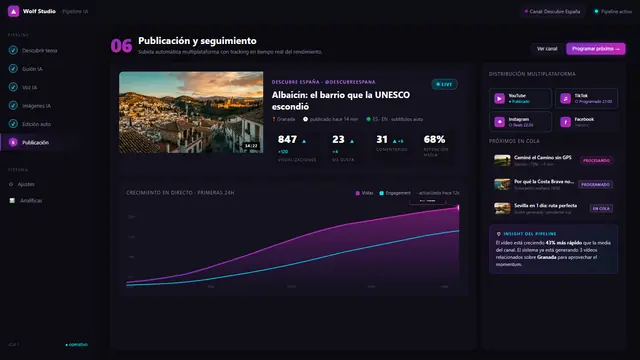Toggle the Vistas legend swatch
Screen dimensions: 640x360
tap(358, 193)
